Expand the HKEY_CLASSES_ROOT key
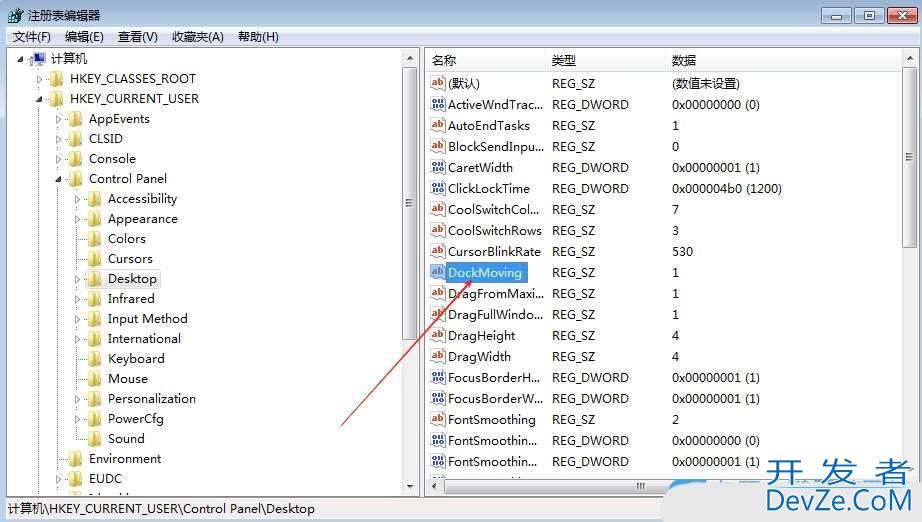Viewport: 922px width, 522px height. (x=39, y=79)
